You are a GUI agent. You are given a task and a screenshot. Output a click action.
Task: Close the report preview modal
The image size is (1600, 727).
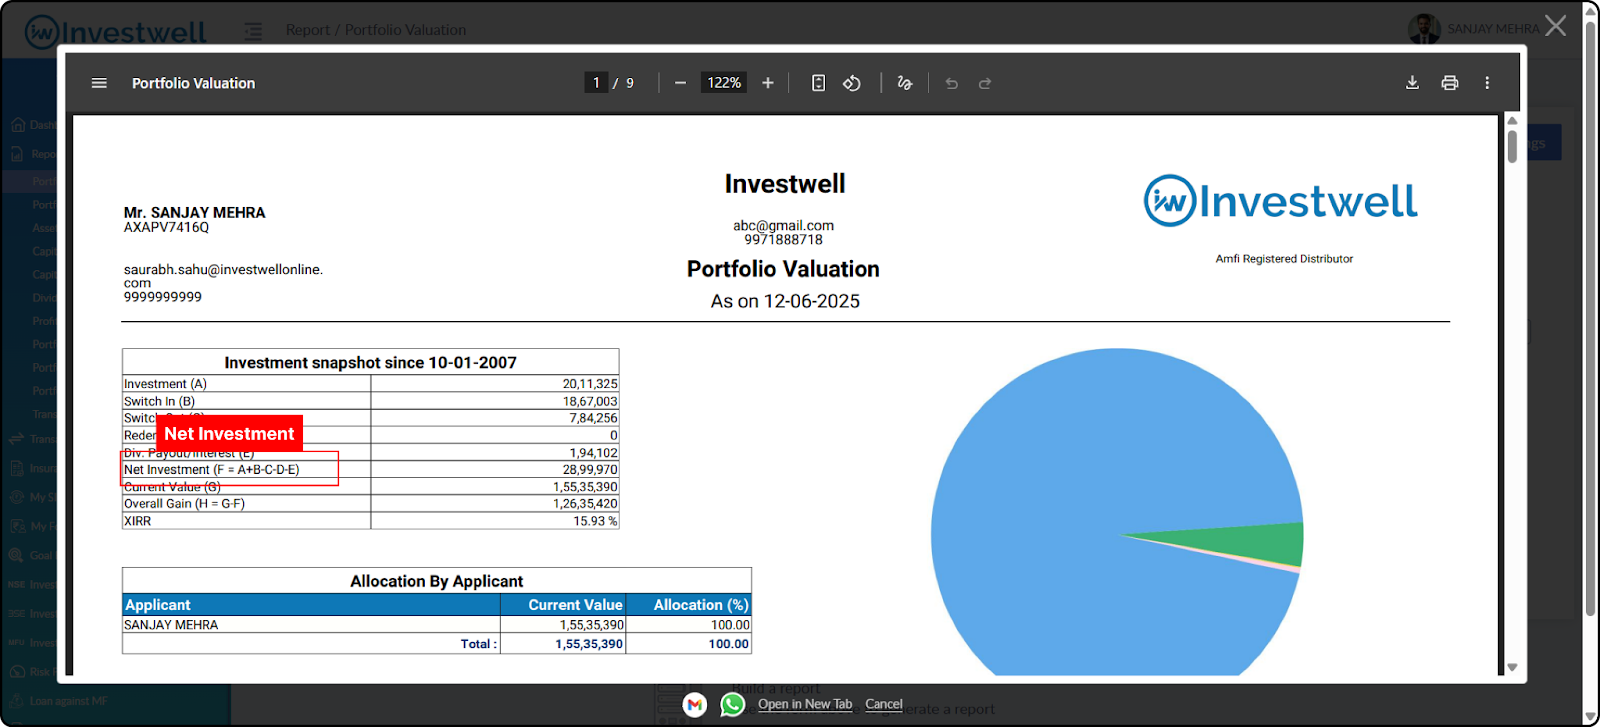(1556, 26)
